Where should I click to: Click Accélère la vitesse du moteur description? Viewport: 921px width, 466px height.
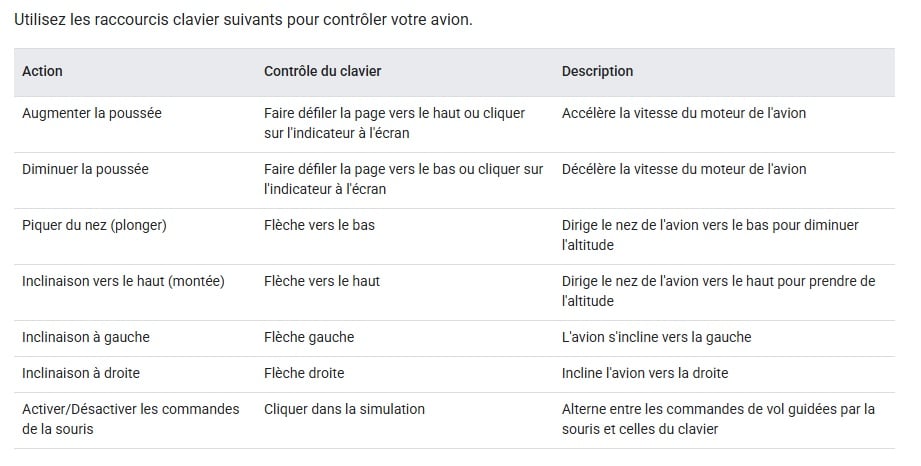pos(684,113)
